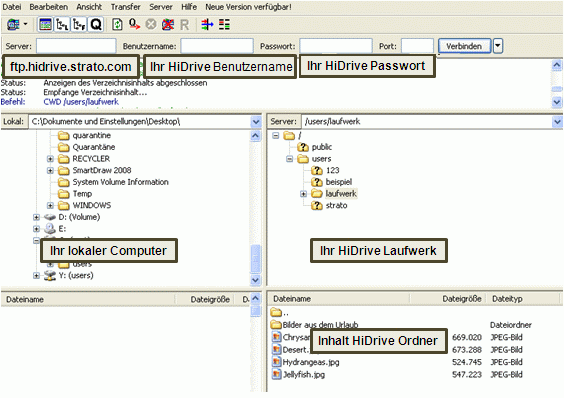
Task: Focus the Passwort input field
Action: (x=336, y=46)
